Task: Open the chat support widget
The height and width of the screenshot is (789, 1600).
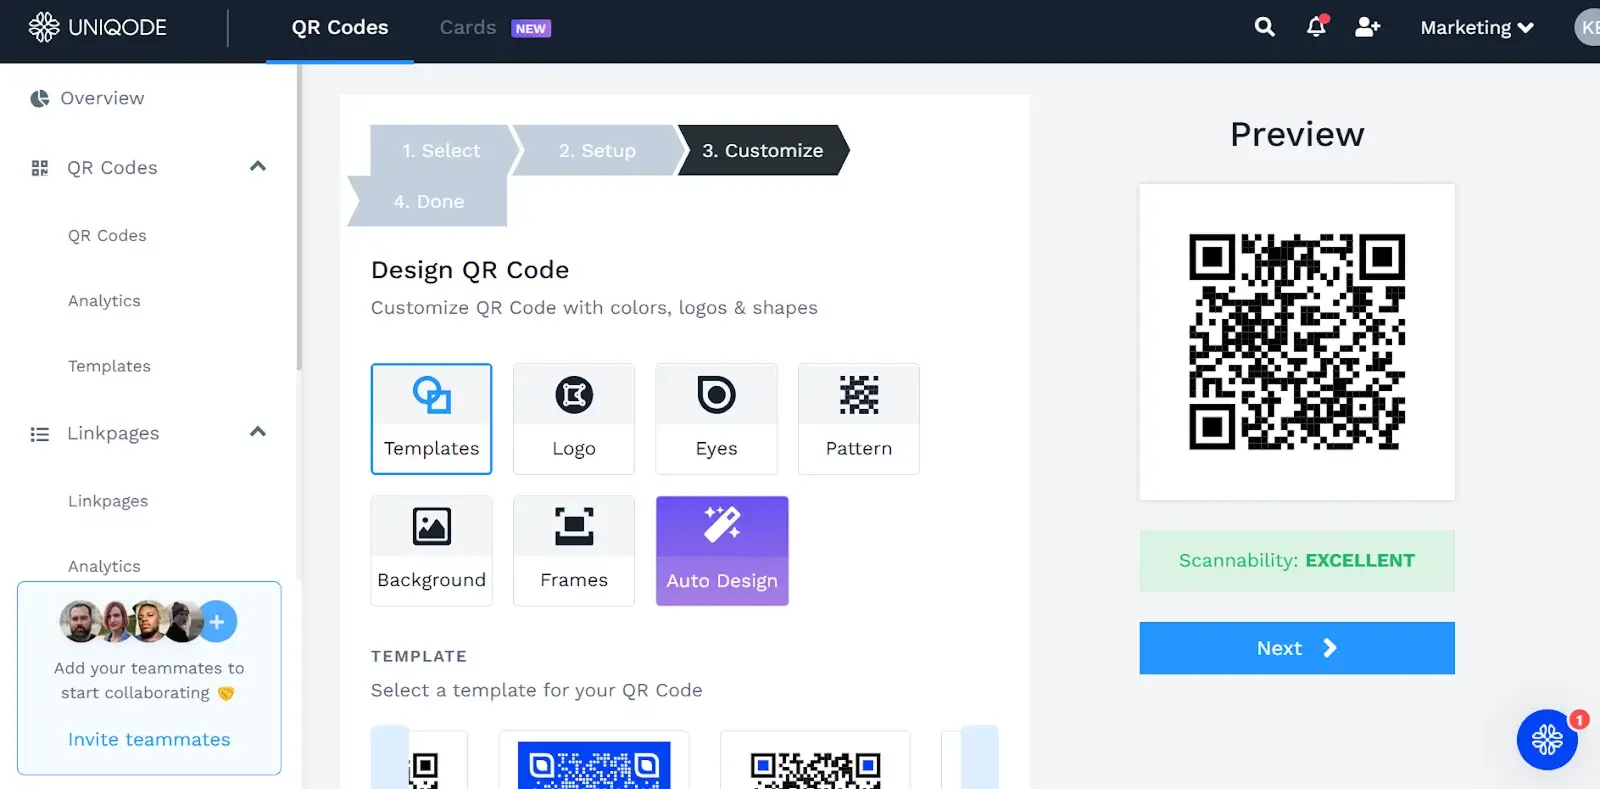Action: [1547, 739]
